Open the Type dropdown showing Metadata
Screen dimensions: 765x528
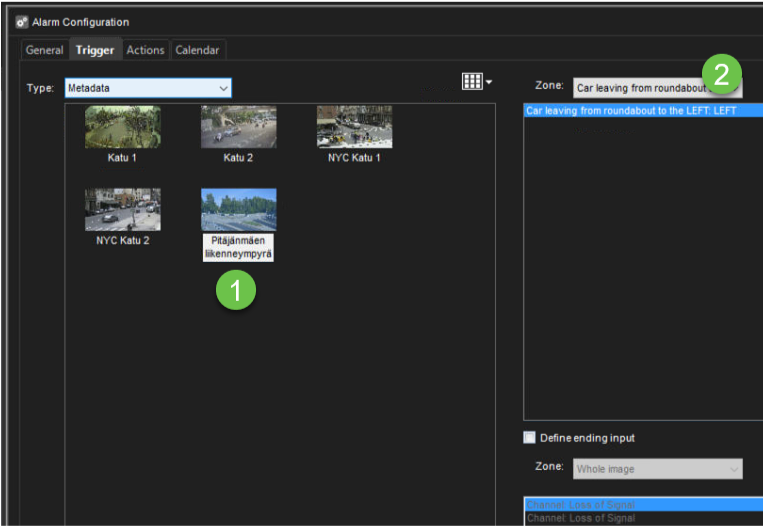pyautogui.click(x=148, y=88)
